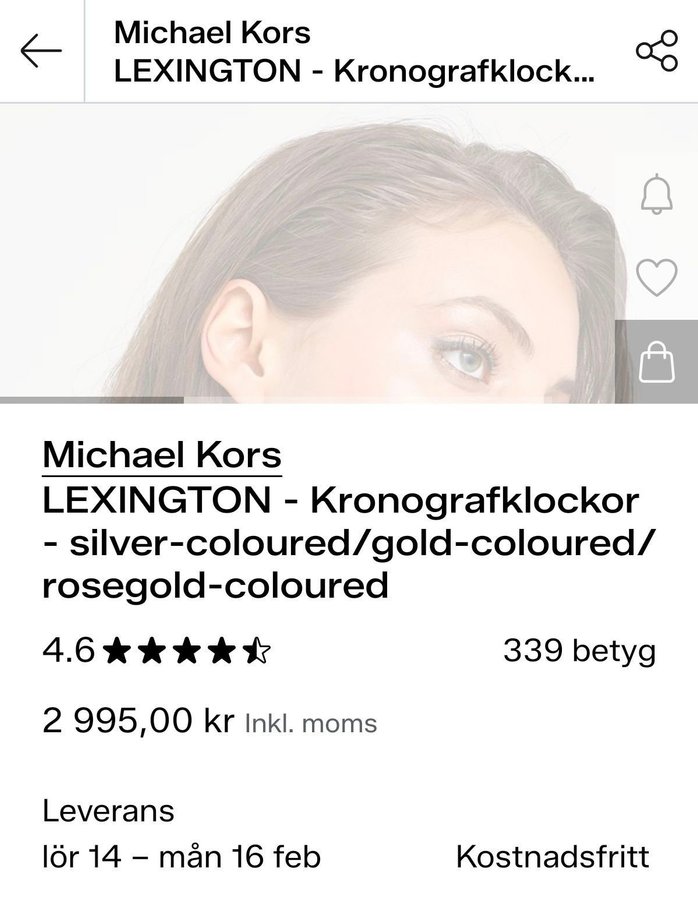Open the Leverans delivery section

[x=108, y=810]
